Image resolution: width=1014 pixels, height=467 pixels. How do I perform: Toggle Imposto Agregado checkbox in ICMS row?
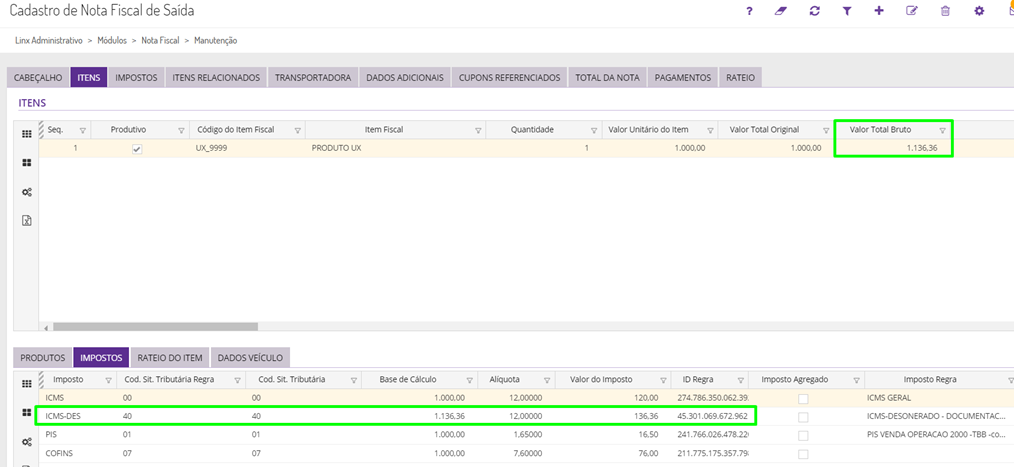pyautogui.click(x=803, y=398)
